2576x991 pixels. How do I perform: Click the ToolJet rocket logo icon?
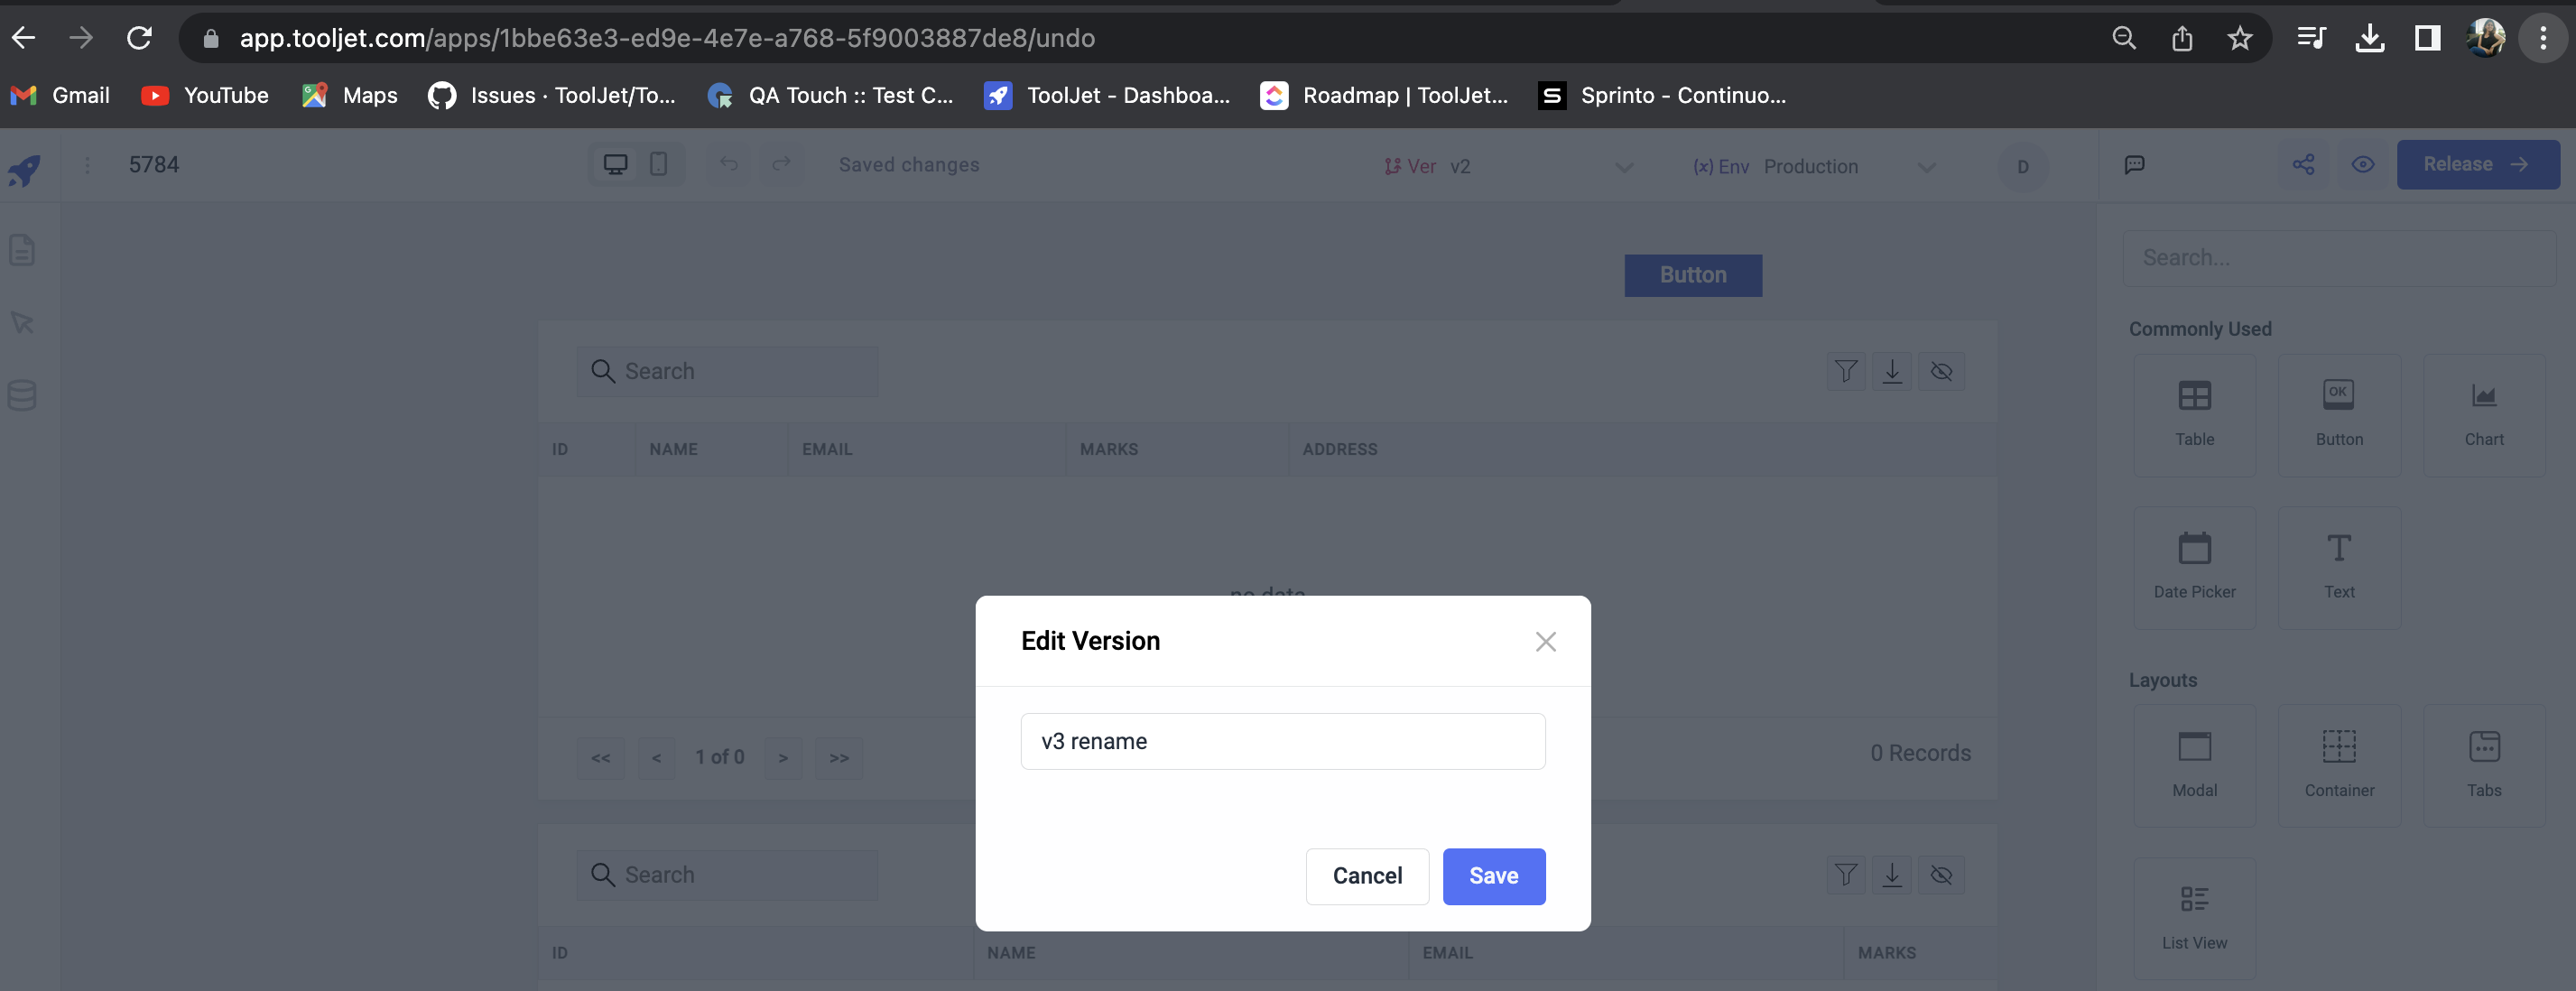pos(25,169)
